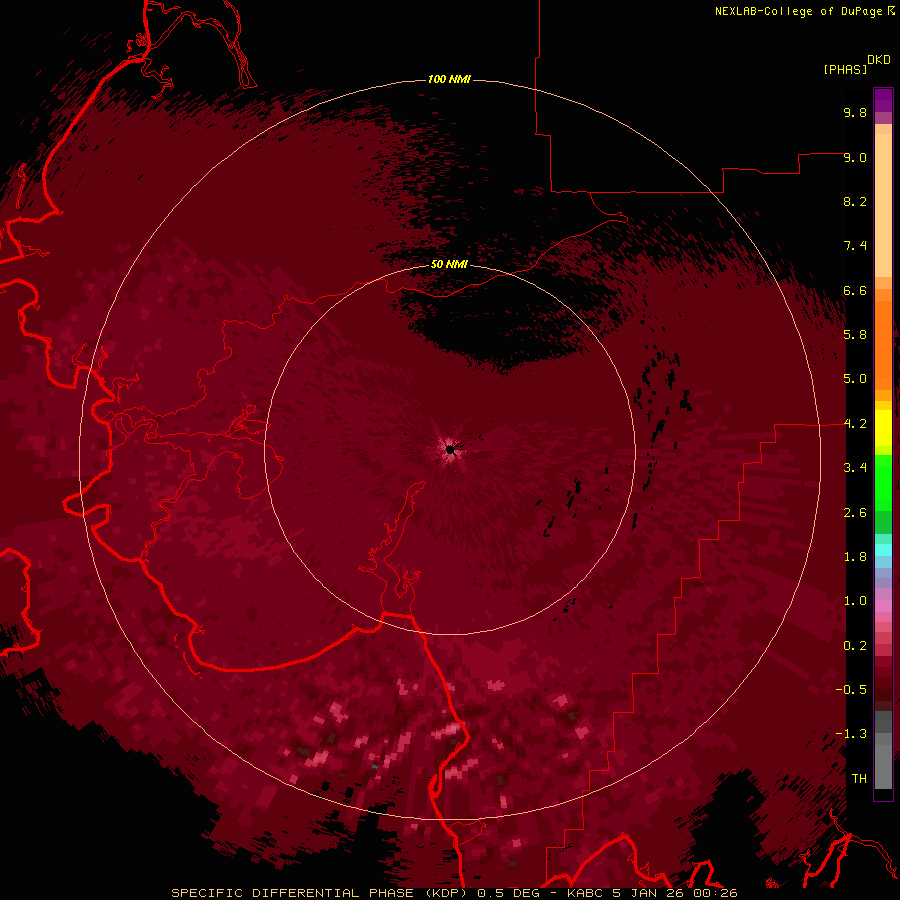Click the TH threshold label on the scale

click(x=859, y=779)
